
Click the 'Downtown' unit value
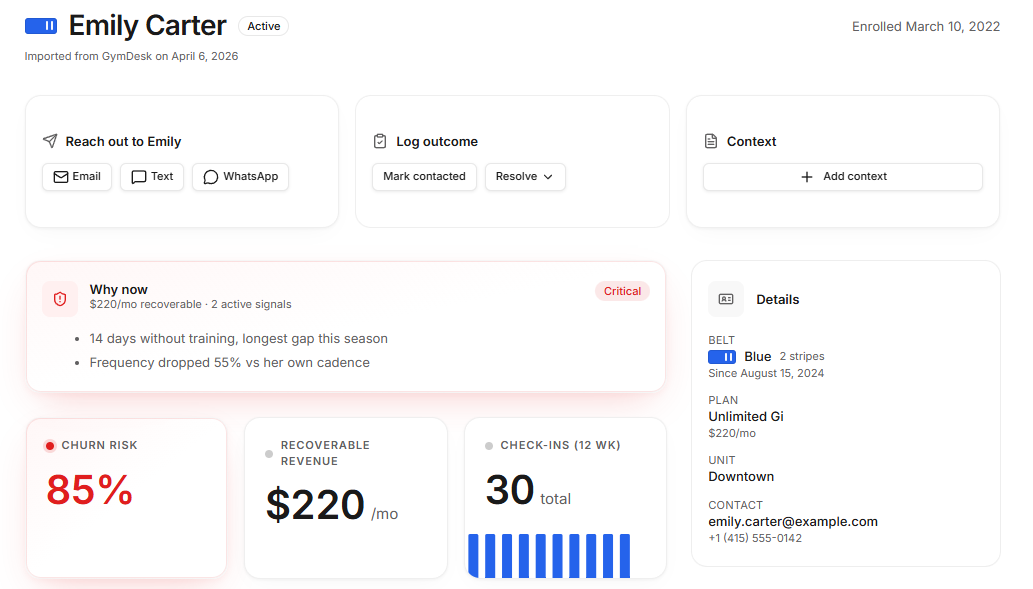click(x=741, y=476)
